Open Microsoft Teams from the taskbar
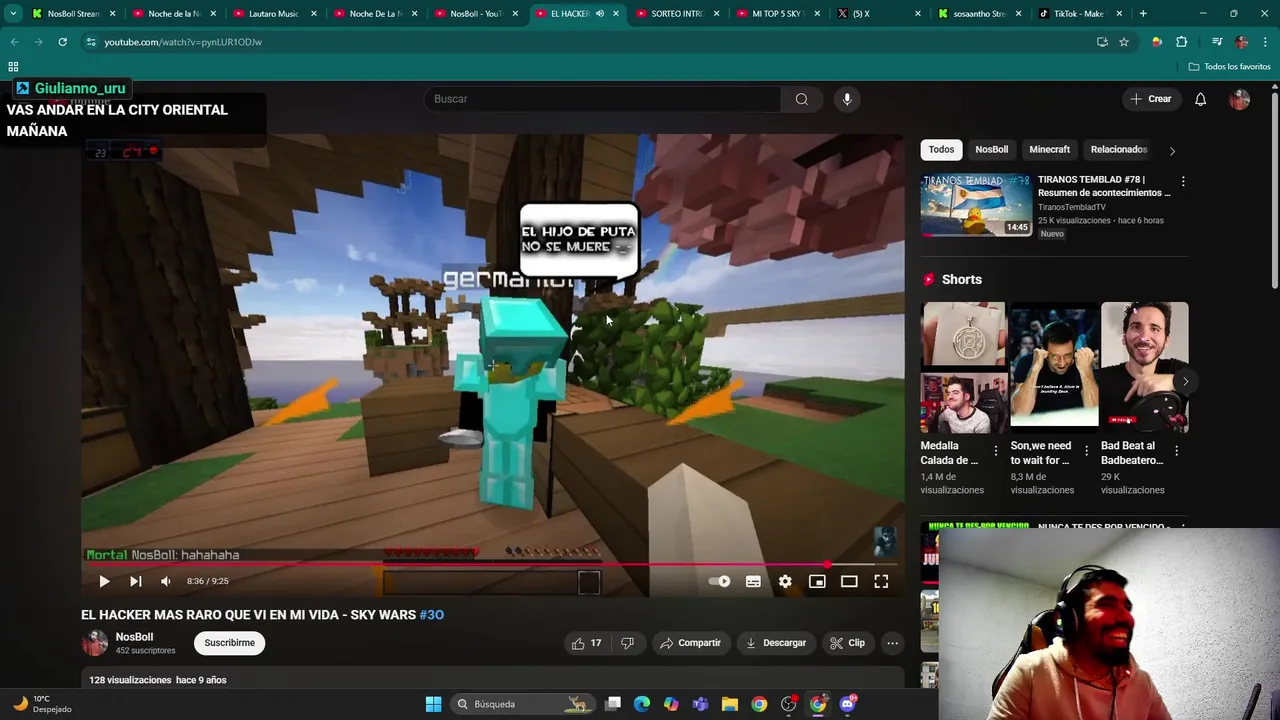The height and width of the screenshot is (720, 1280). point(700,704)
